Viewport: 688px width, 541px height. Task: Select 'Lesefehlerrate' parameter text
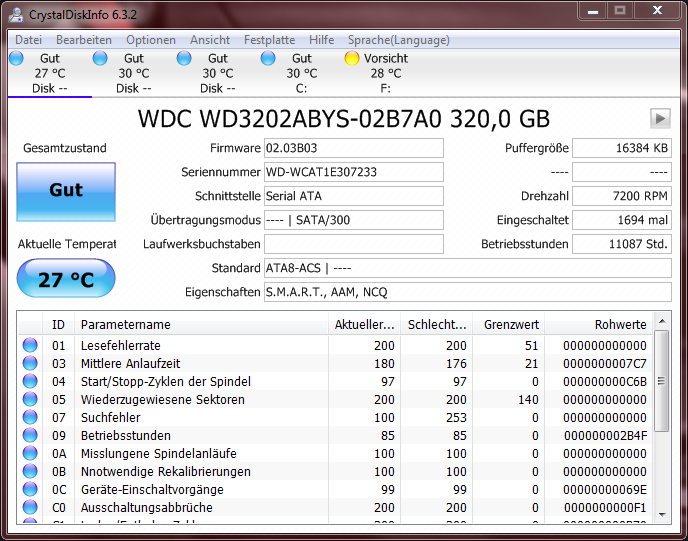[x=121, y=346]
